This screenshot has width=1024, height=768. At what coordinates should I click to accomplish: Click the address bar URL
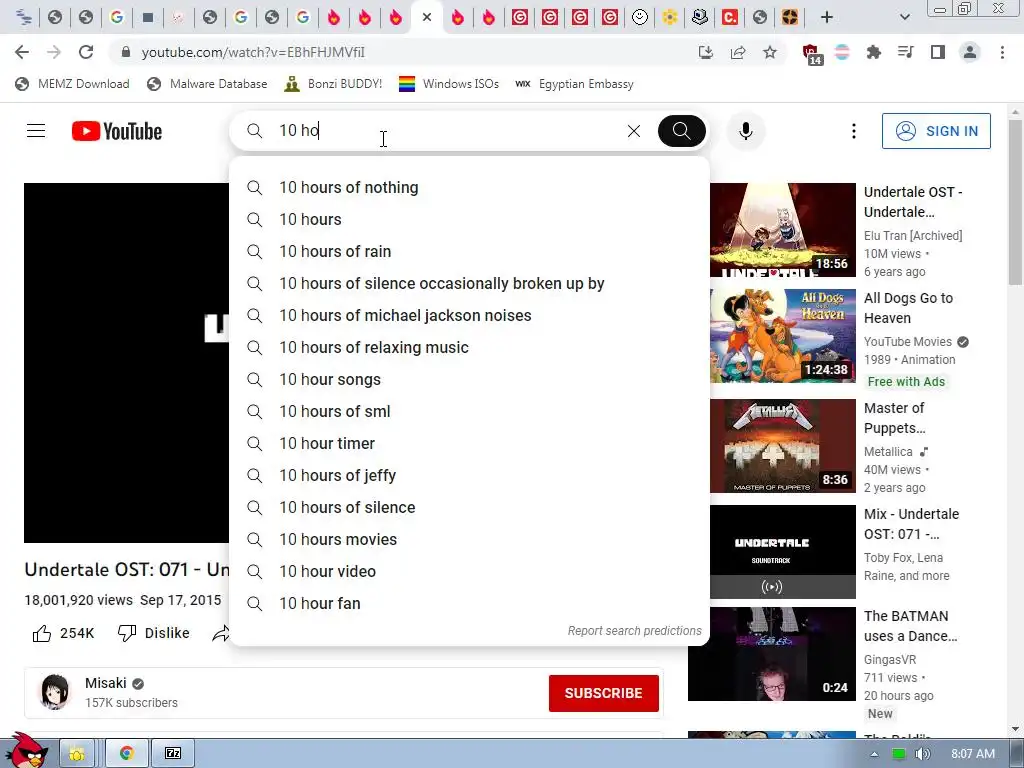[253, 52]
